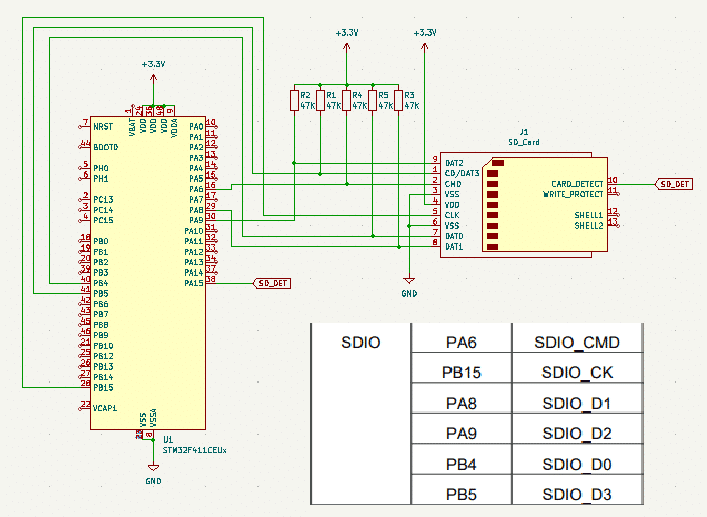Click the PA9 cell in the SDIO table
This screenshot has width=707, height=517.
point(461,433)
